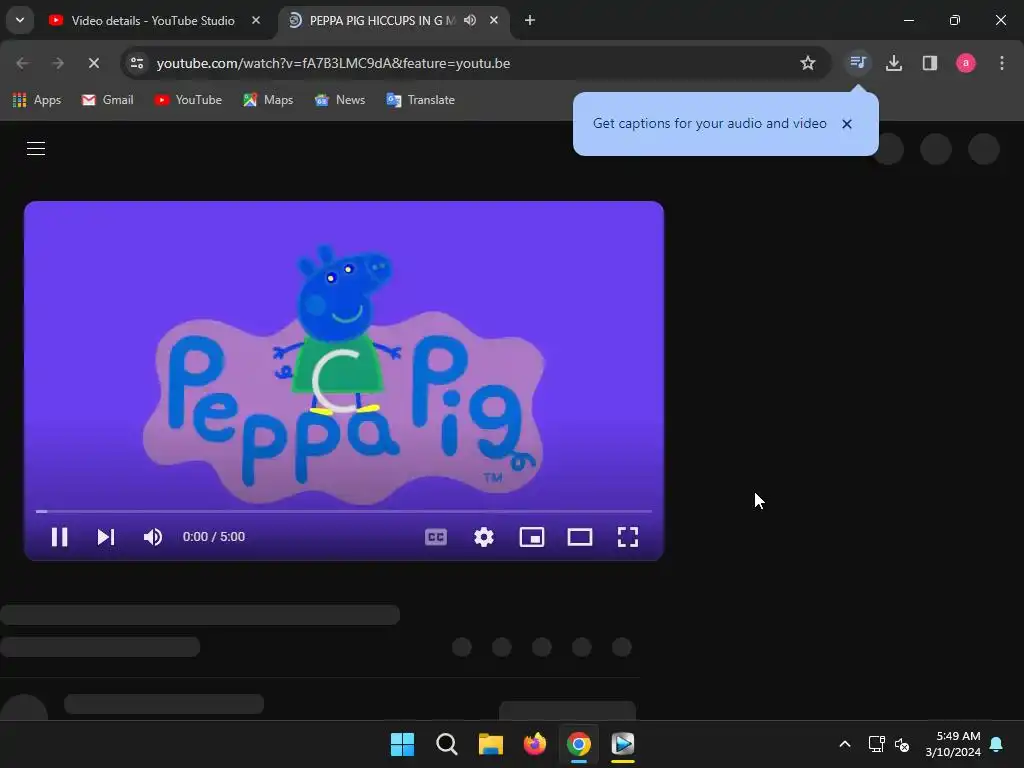1024x768 pixels.
Task: Mute the tab using its audio icon
Action: (x=470, y=20)
